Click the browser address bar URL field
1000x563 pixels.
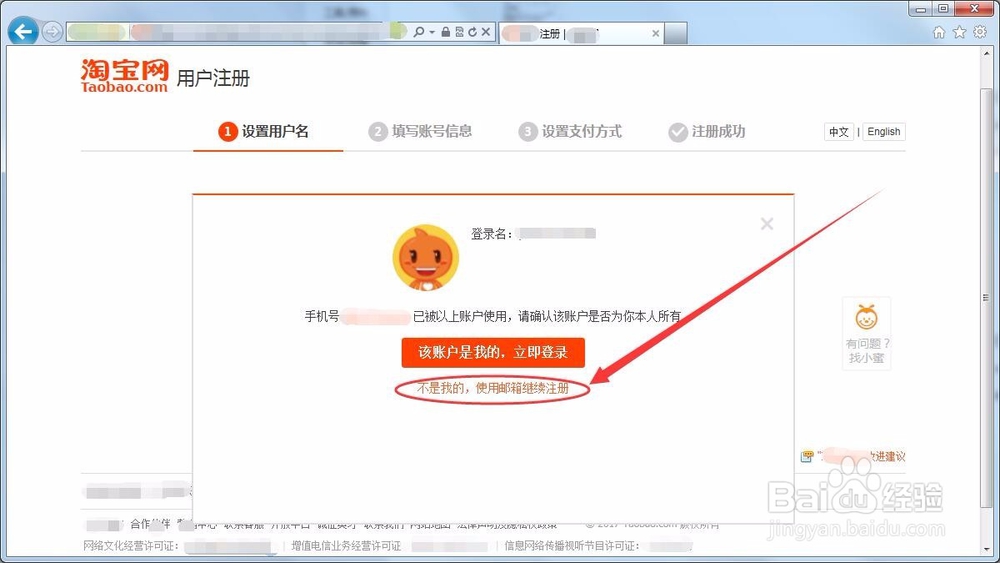(236, 32)
